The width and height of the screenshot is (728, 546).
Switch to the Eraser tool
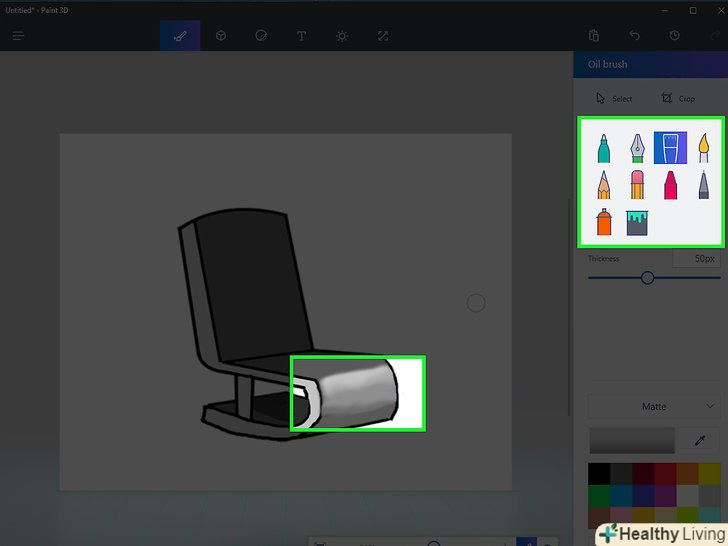(x=637, y=184)
